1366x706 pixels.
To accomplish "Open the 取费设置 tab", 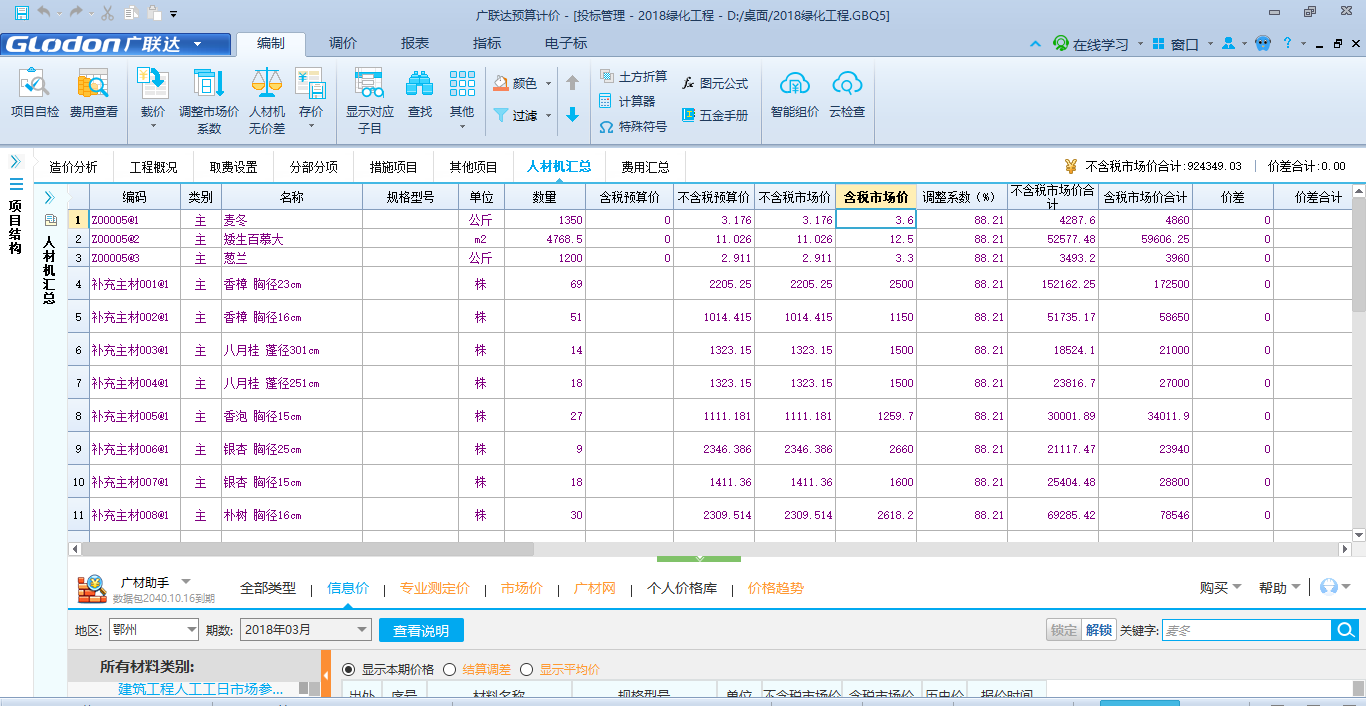I will (234, 167).
